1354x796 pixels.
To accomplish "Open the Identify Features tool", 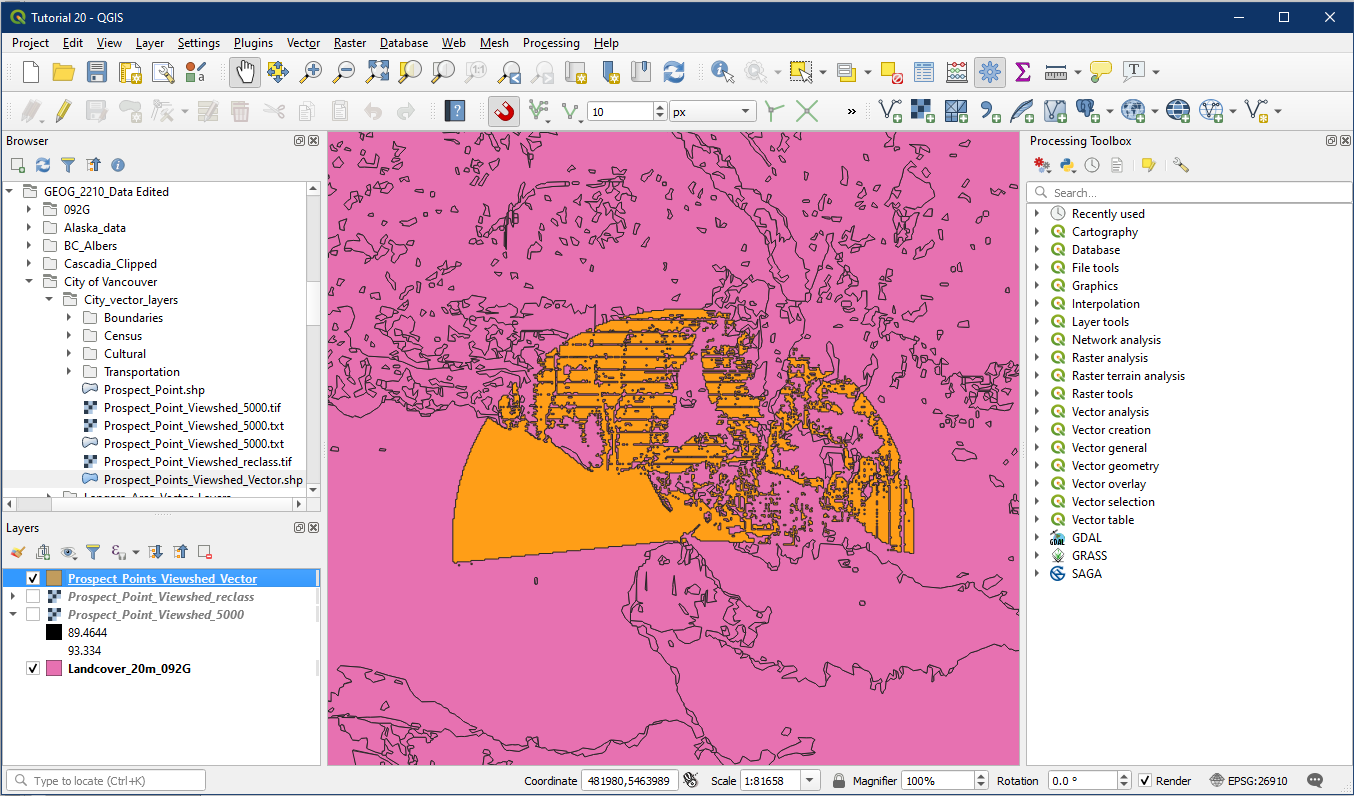I will pyautogui.click(x=722, y=72).
